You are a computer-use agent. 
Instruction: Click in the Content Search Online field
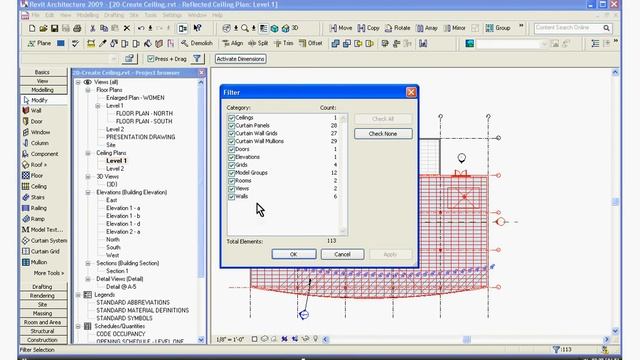[x=568, y=28]
